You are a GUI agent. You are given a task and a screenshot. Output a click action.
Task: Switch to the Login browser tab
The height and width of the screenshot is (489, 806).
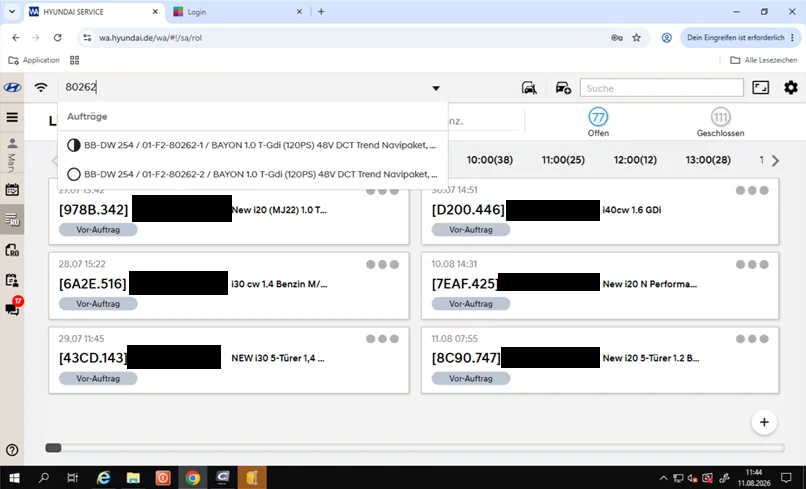[x=237, y=12]
